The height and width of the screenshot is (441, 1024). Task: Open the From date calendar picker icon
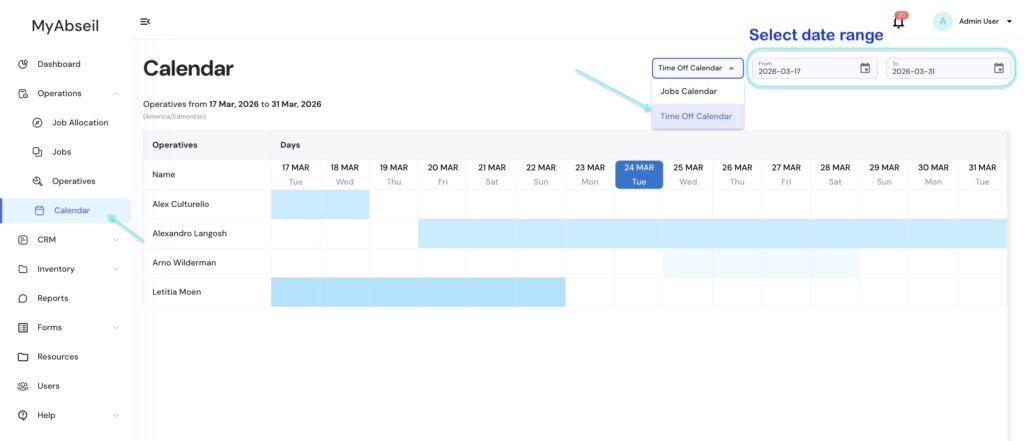coord(865,68)
